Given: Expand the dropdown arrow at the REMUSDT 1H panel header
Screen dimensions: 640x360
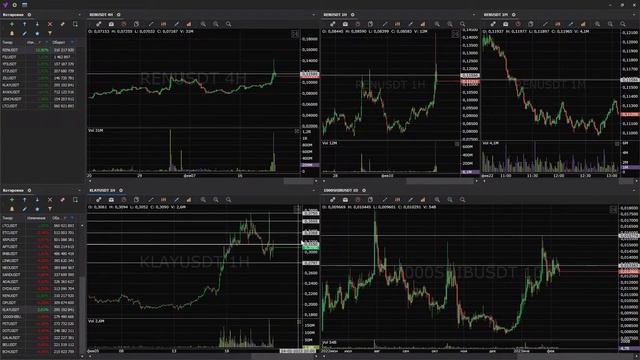Looking at the screenshot, I should pyautogui.click(x=474, y=15).
